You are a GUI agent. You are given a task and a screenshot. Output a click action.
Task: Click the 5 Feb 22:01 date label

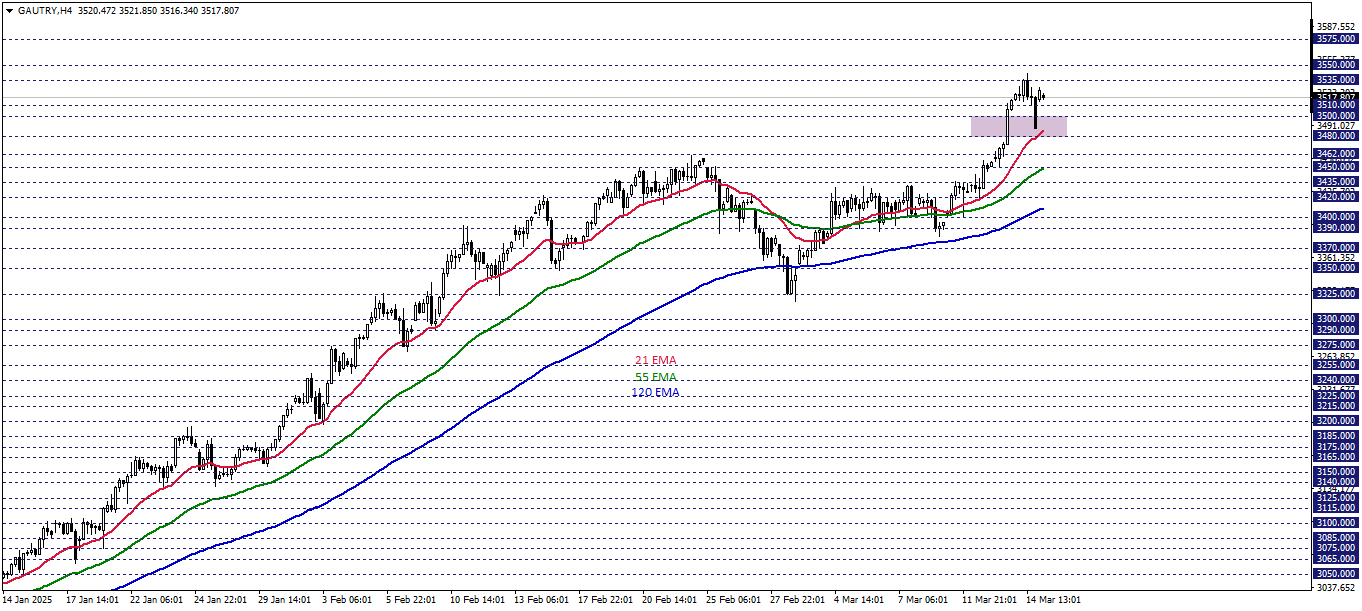coord(412,600)
